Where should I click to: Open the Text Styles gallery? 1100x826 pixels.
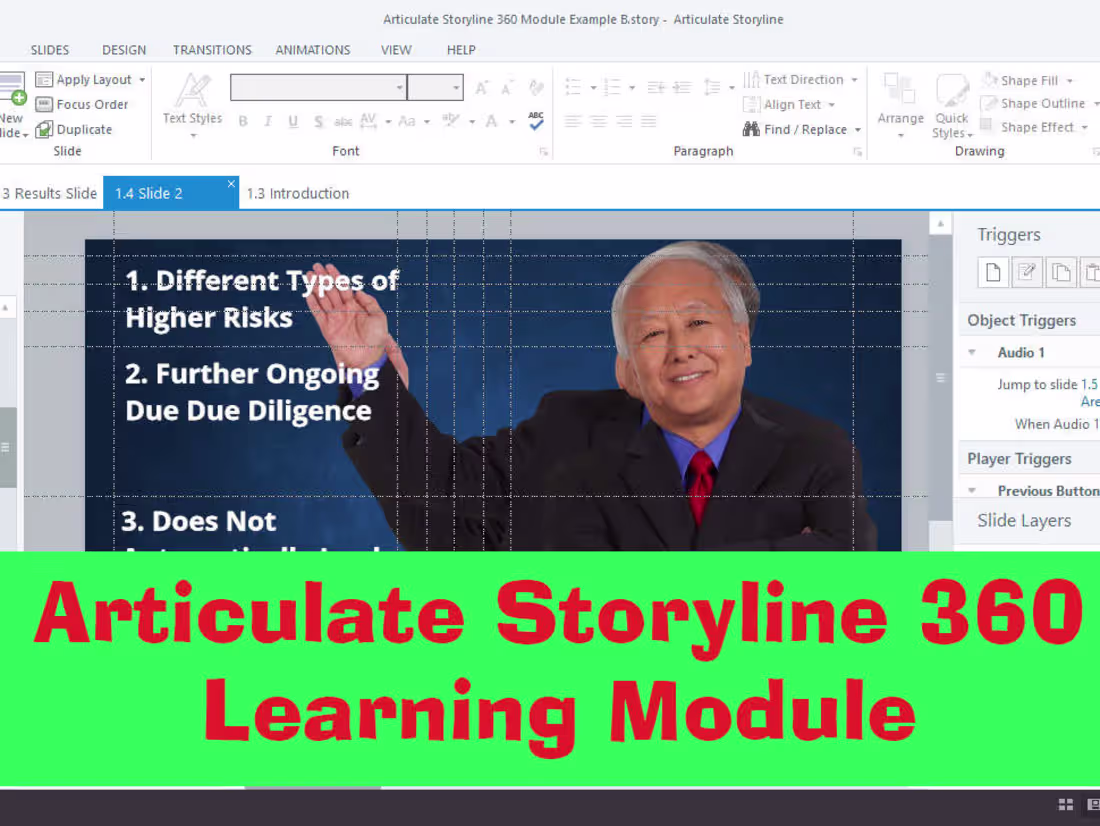pos(192,104)
